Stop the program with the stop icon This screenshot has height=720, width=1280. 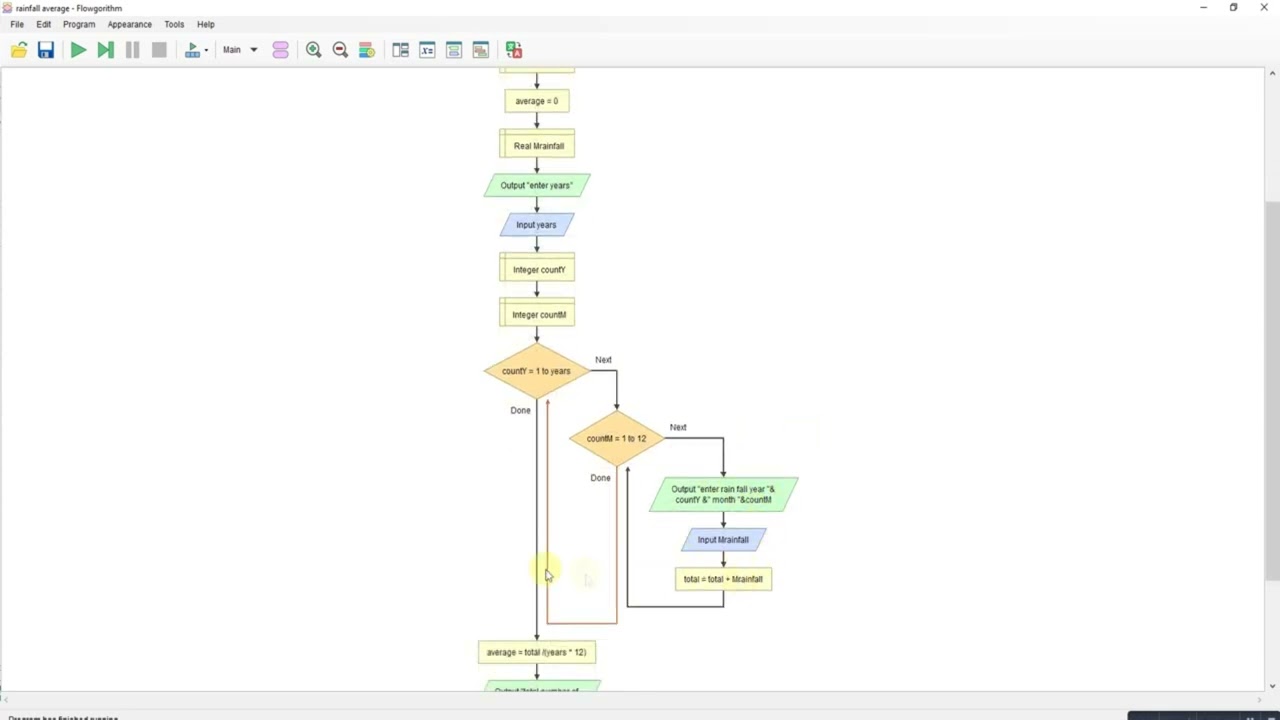coord(159,50)
